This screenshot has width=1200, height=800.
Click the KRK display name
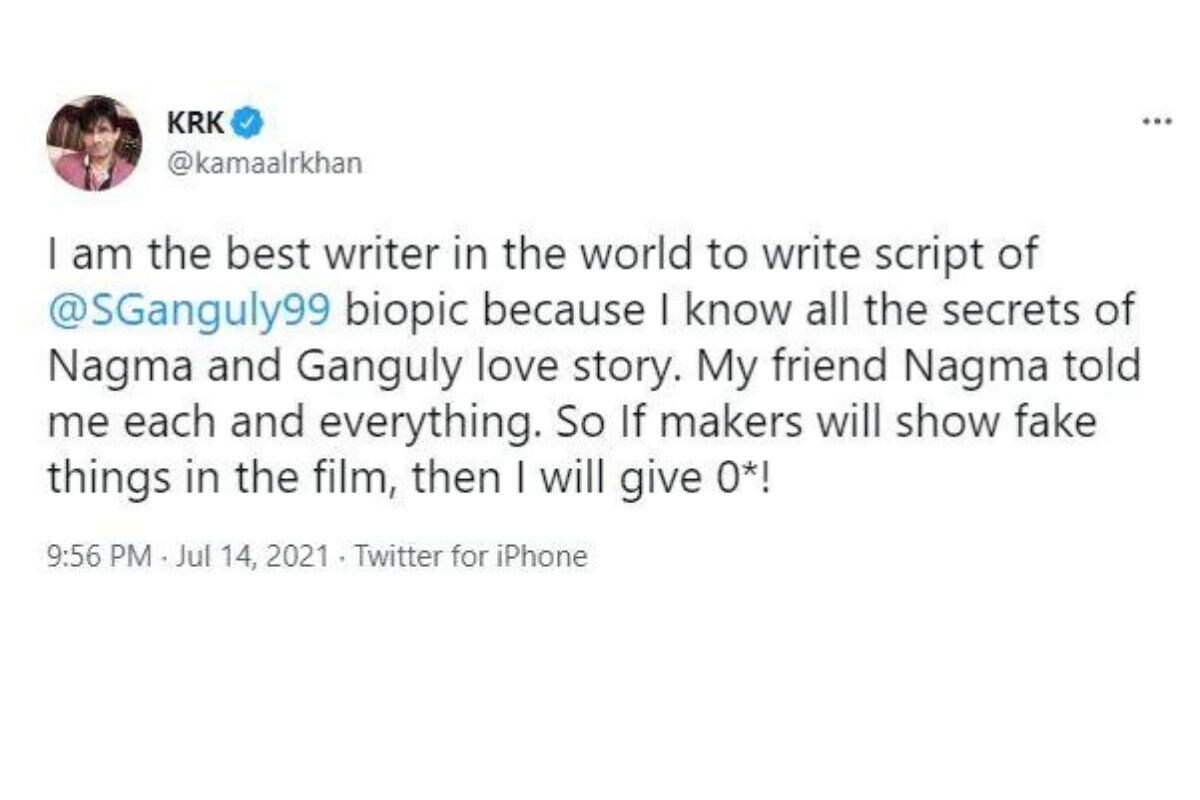click(x=196, y=124)
